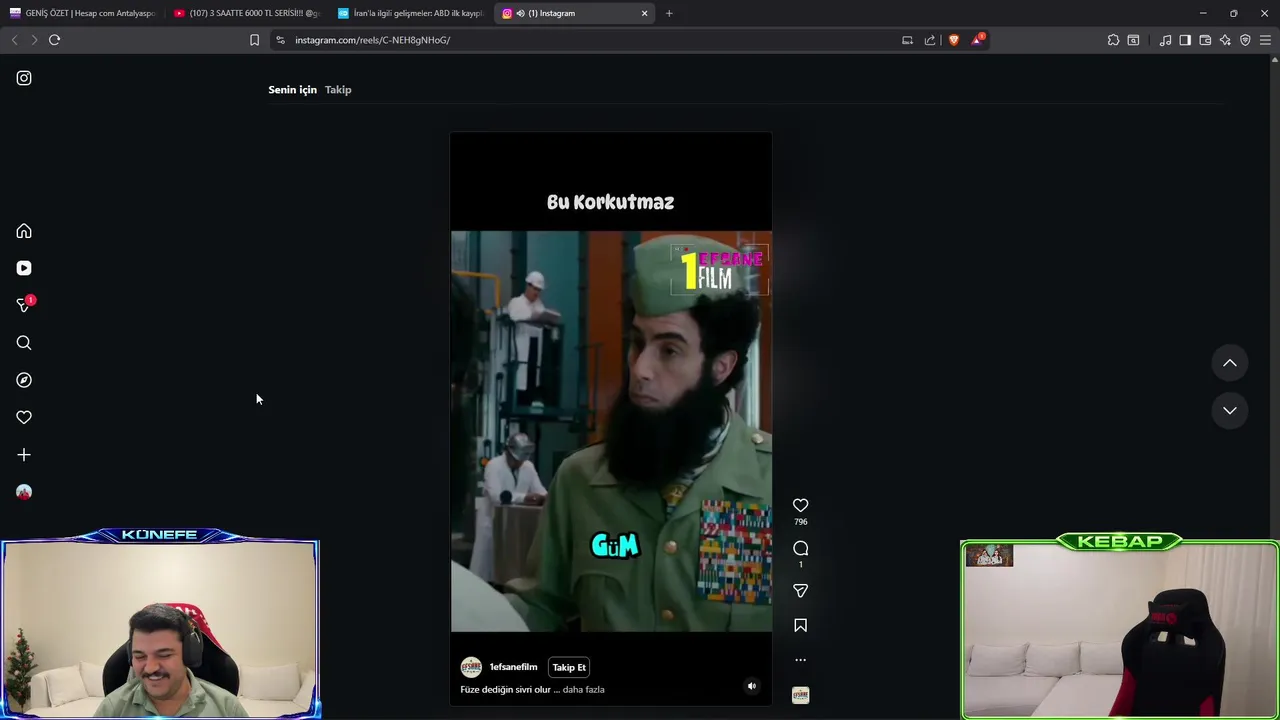1280x720 pixels.
Task: Open Leo AI sparkle icon
Action: (1225, 40)
